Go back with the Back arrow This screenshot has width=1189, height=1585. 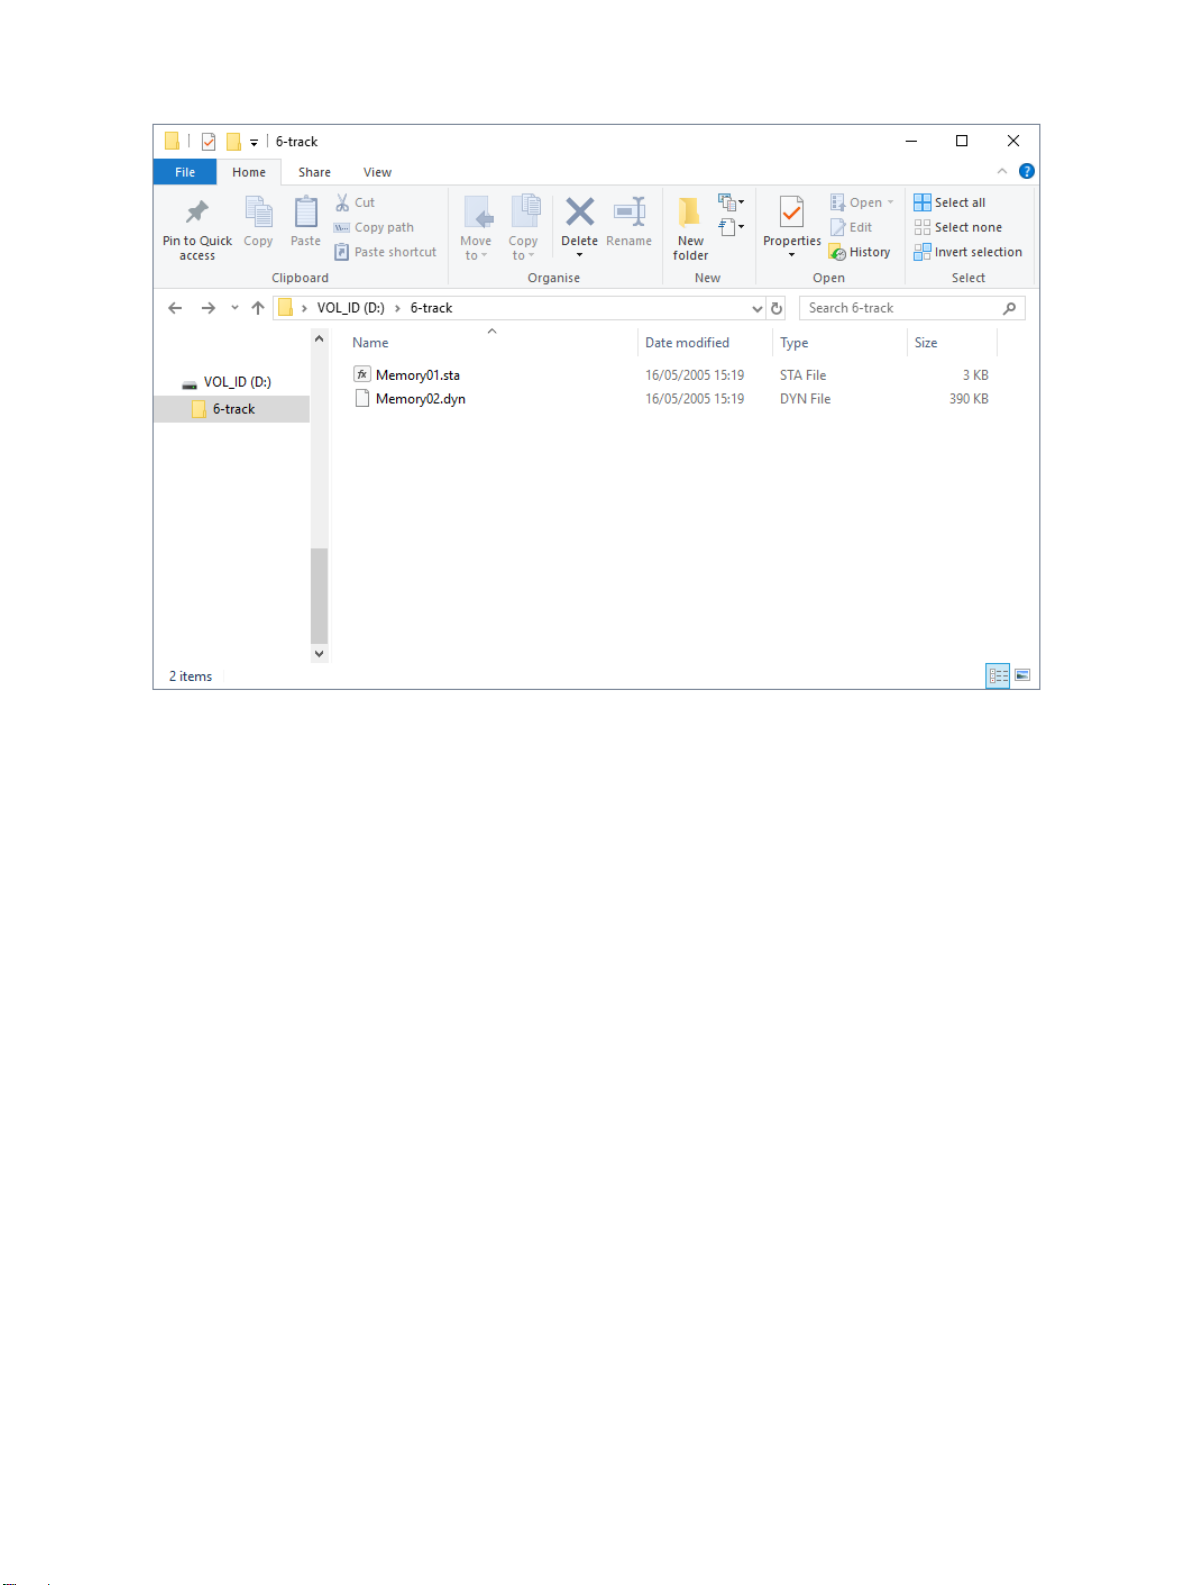(x=175, y=308)
